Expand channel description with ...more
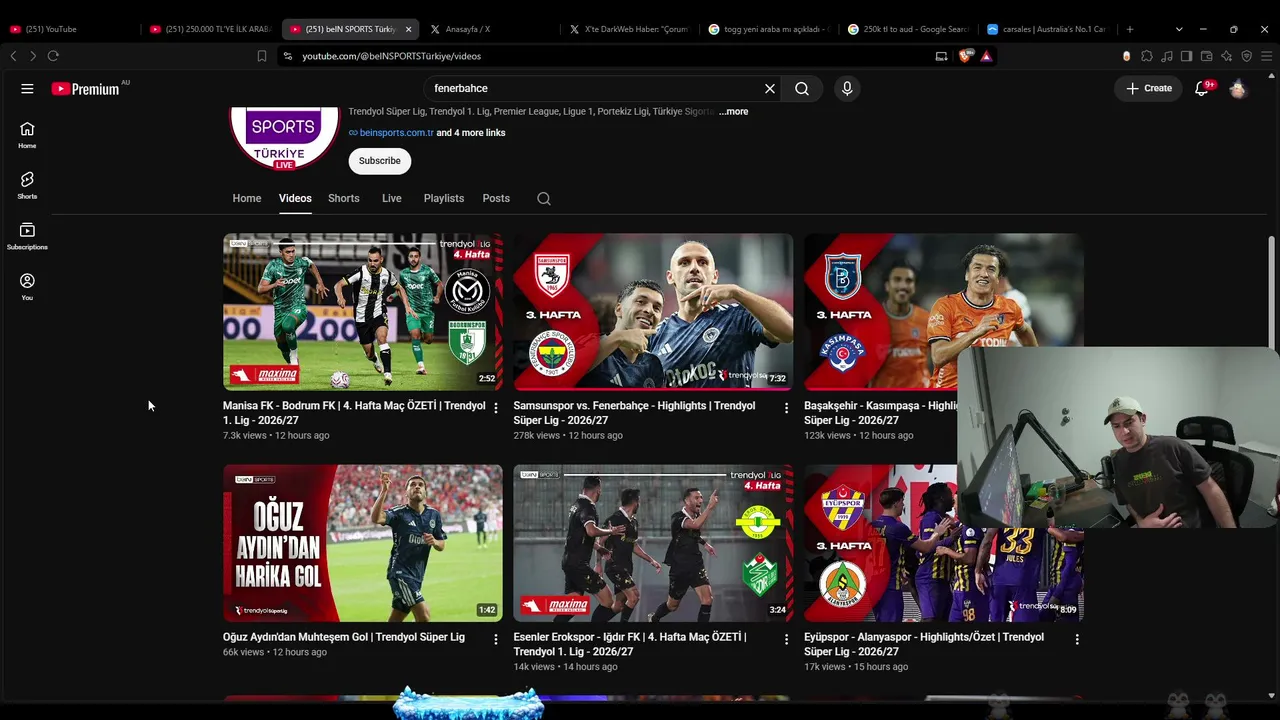Viewport: 1280px width, 720px height. click(733, 112)
